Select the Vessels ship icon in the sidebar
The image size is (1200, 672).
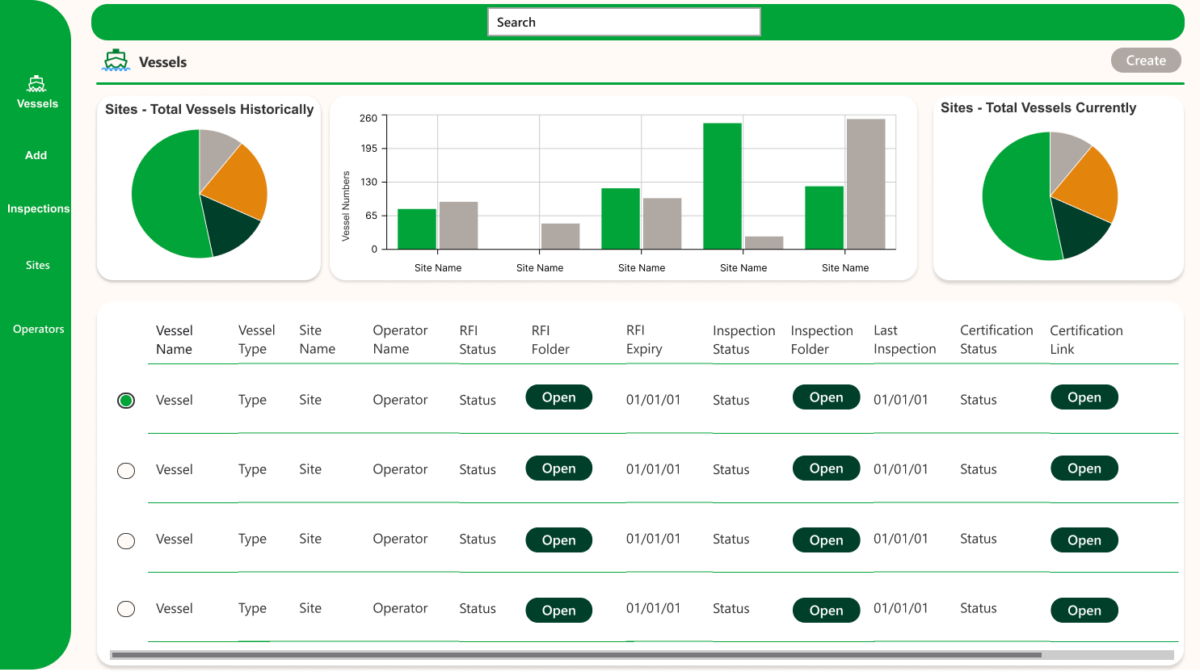click(37, 84)
